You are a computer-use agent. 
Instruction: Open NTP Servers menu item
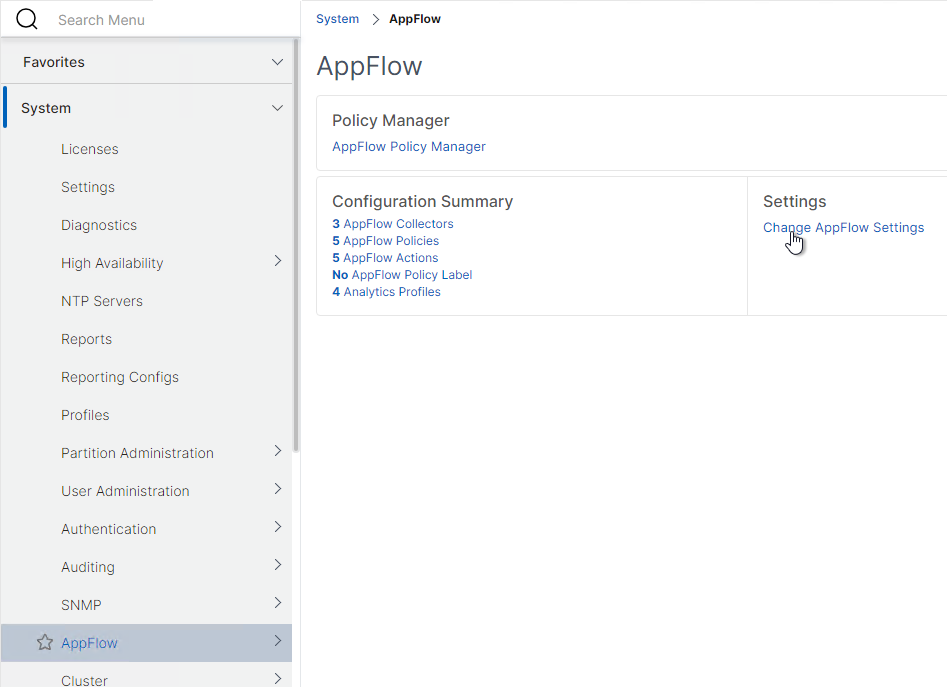101,301
